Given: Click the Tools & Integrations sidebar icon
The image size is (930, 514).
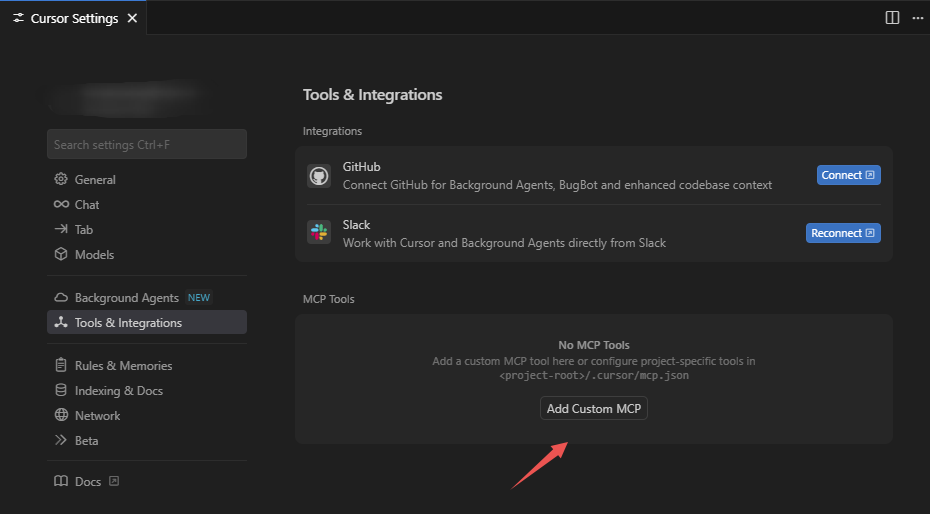Looking at the screenshot, I should click(x=60, y=322).
